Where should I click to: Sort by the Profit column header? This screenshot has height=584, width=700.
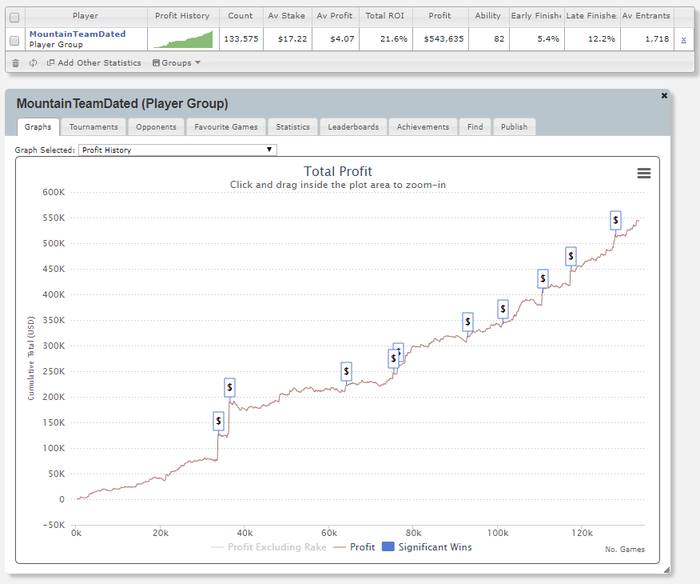click(x=440, y=16)
